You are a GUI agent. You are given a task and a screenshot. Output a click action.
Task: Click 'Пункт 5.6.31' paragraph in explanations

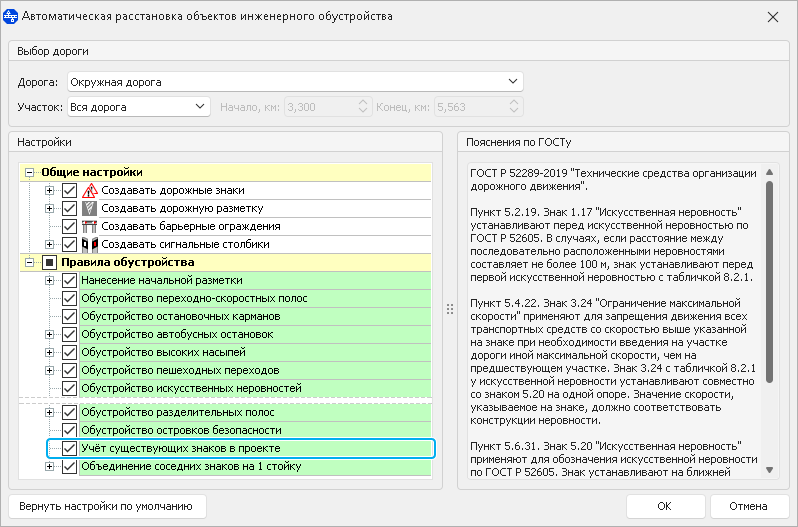614,459
